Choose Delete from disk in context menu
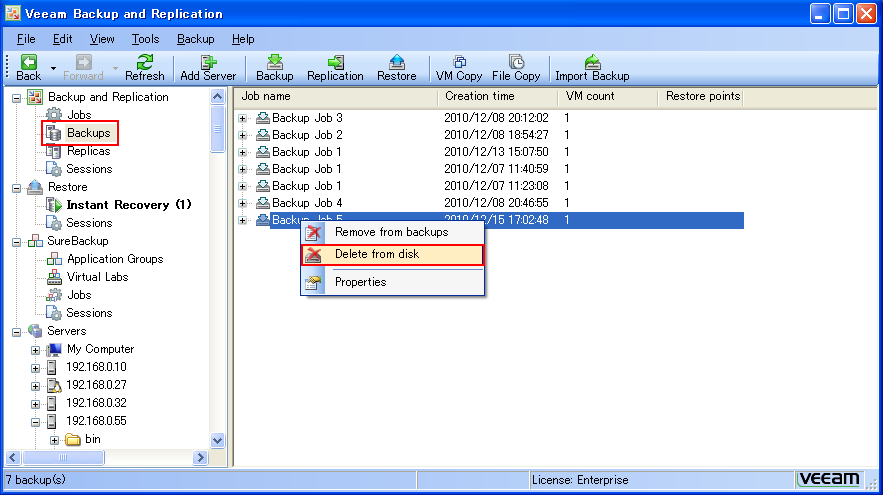This screenshot has width=883, height=495. (x=393, y=255)
